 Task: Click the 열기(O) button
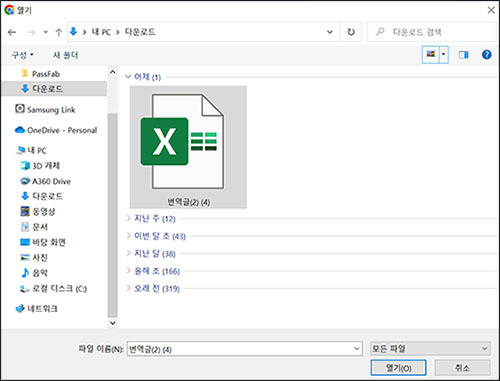(398, 368)
